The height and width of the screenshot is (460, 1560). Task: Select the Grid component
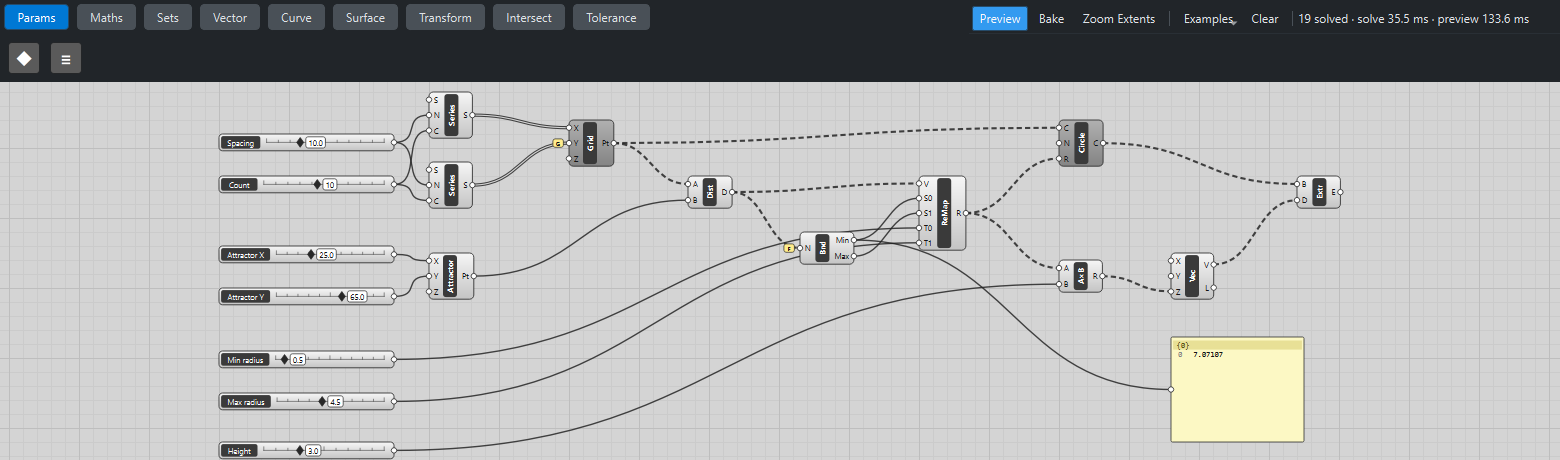click(591, 143)
